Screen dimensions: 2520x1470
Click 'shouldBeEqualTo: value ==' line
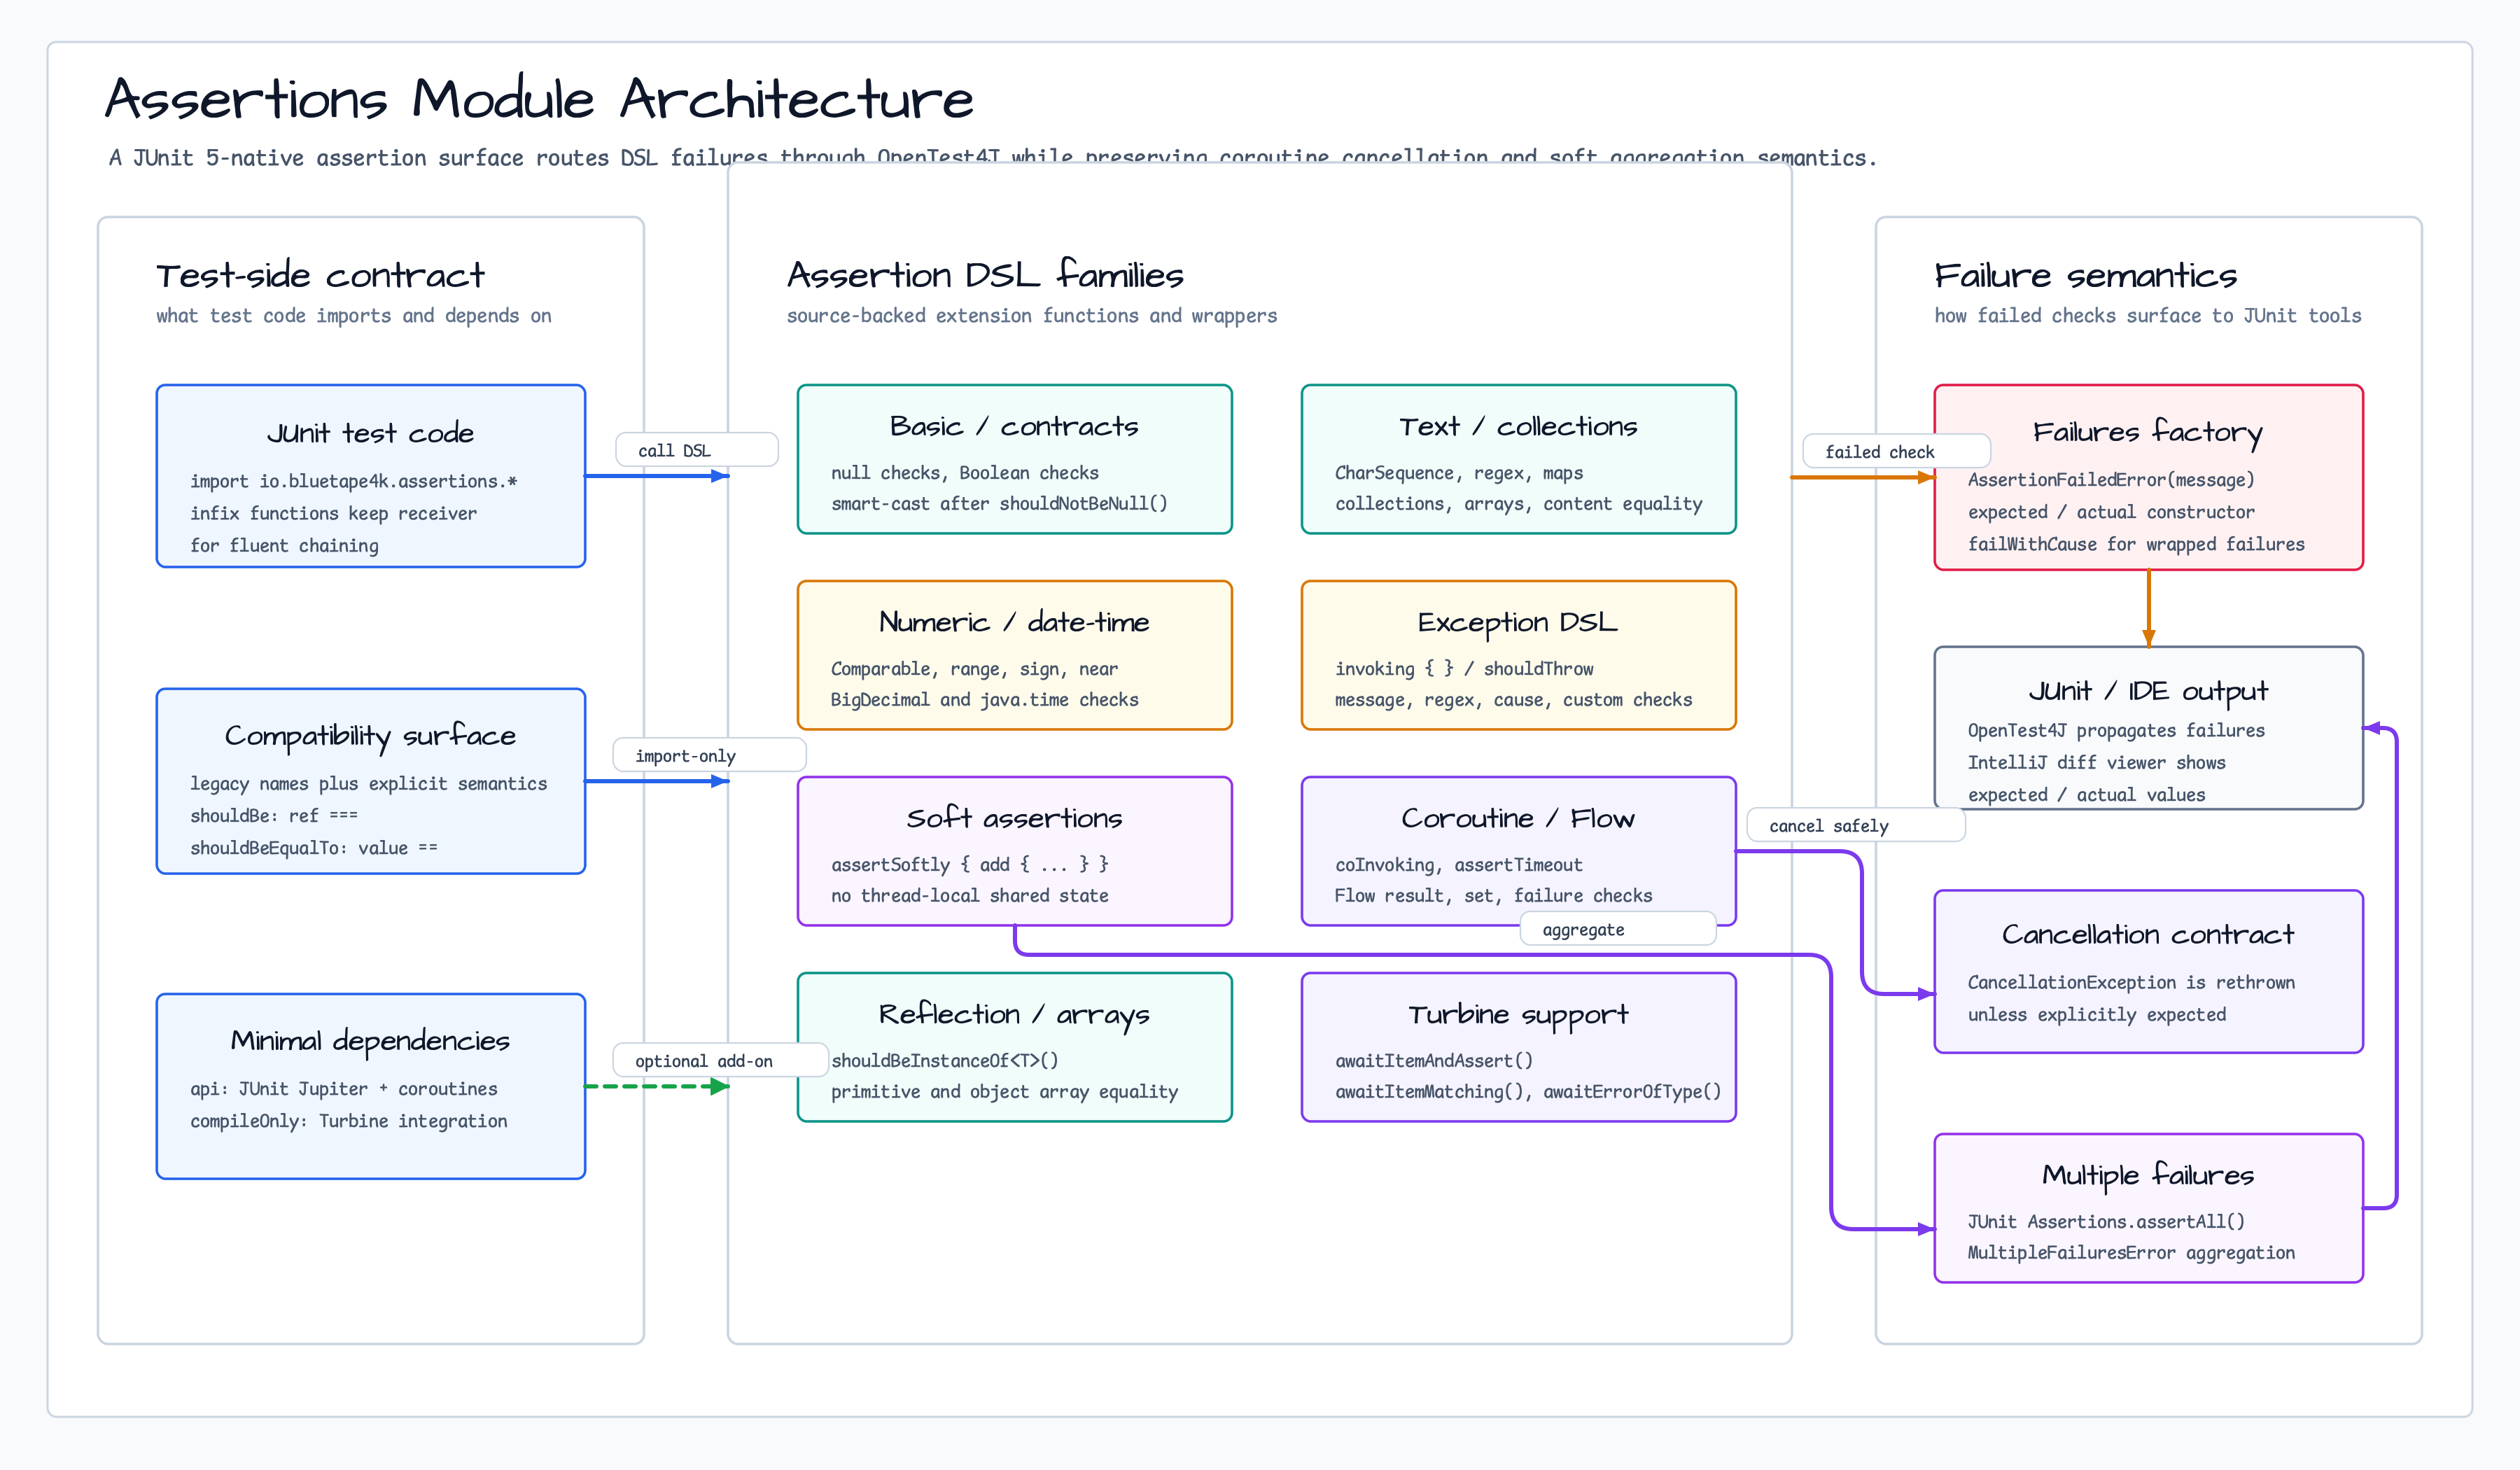click(314, 847)
